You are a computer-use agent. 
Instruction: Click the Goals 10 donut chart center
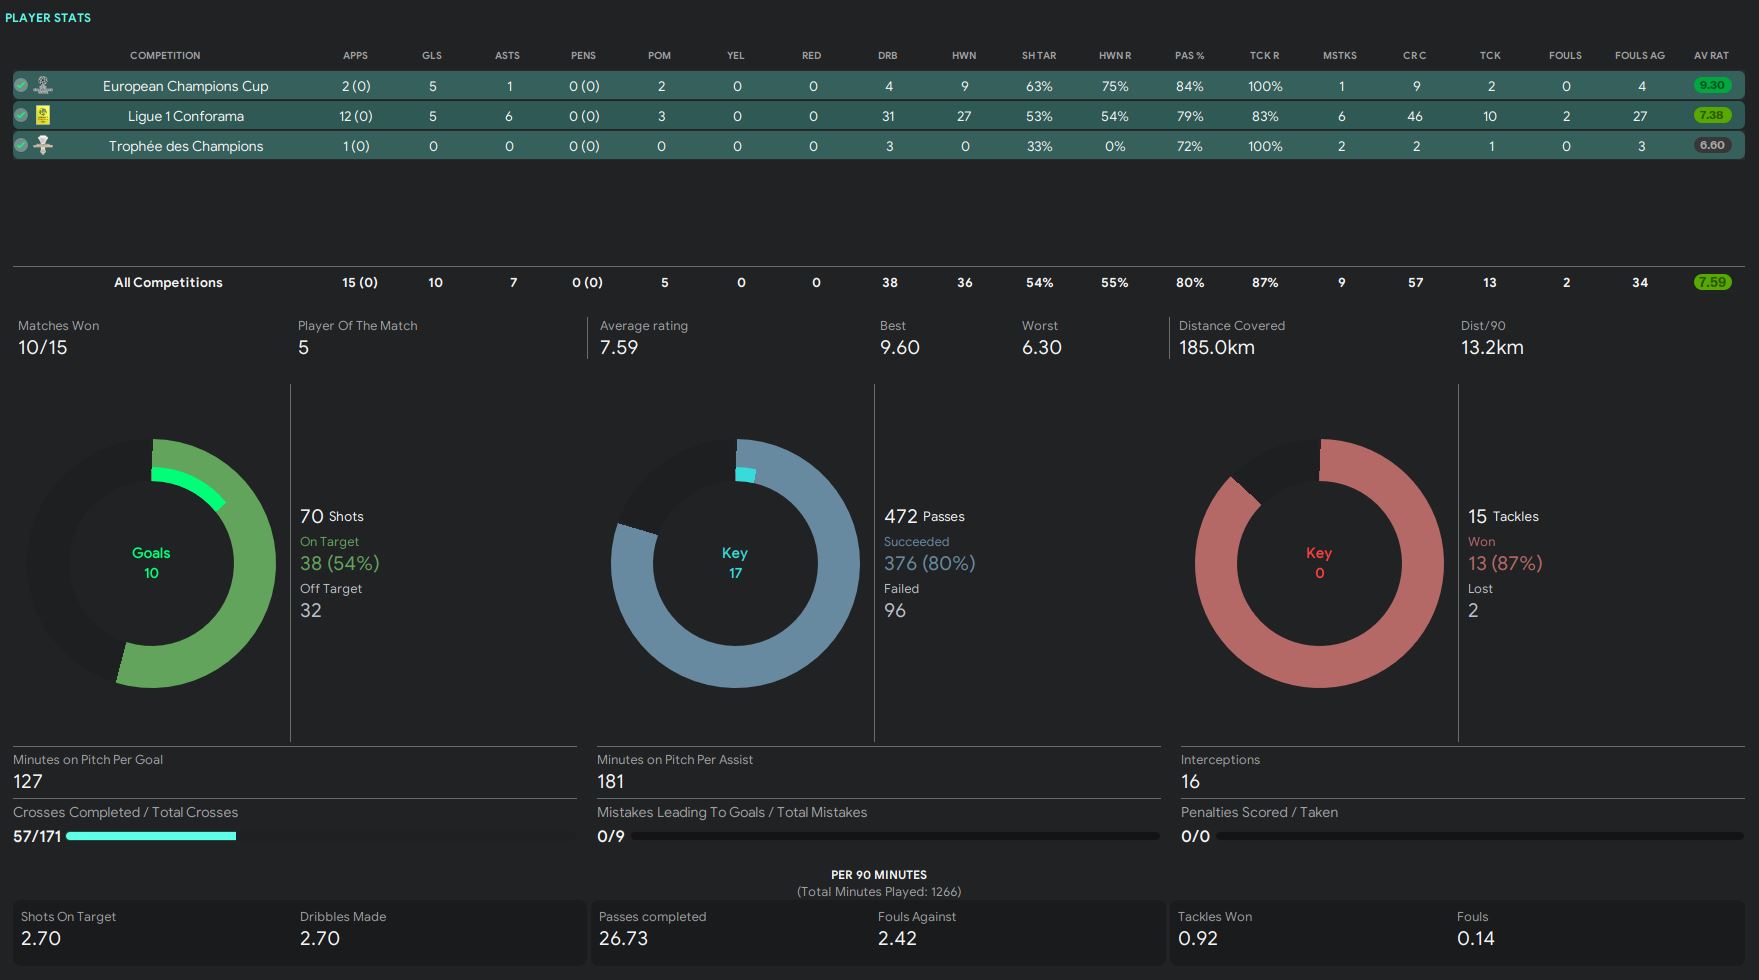pos(151,563)
